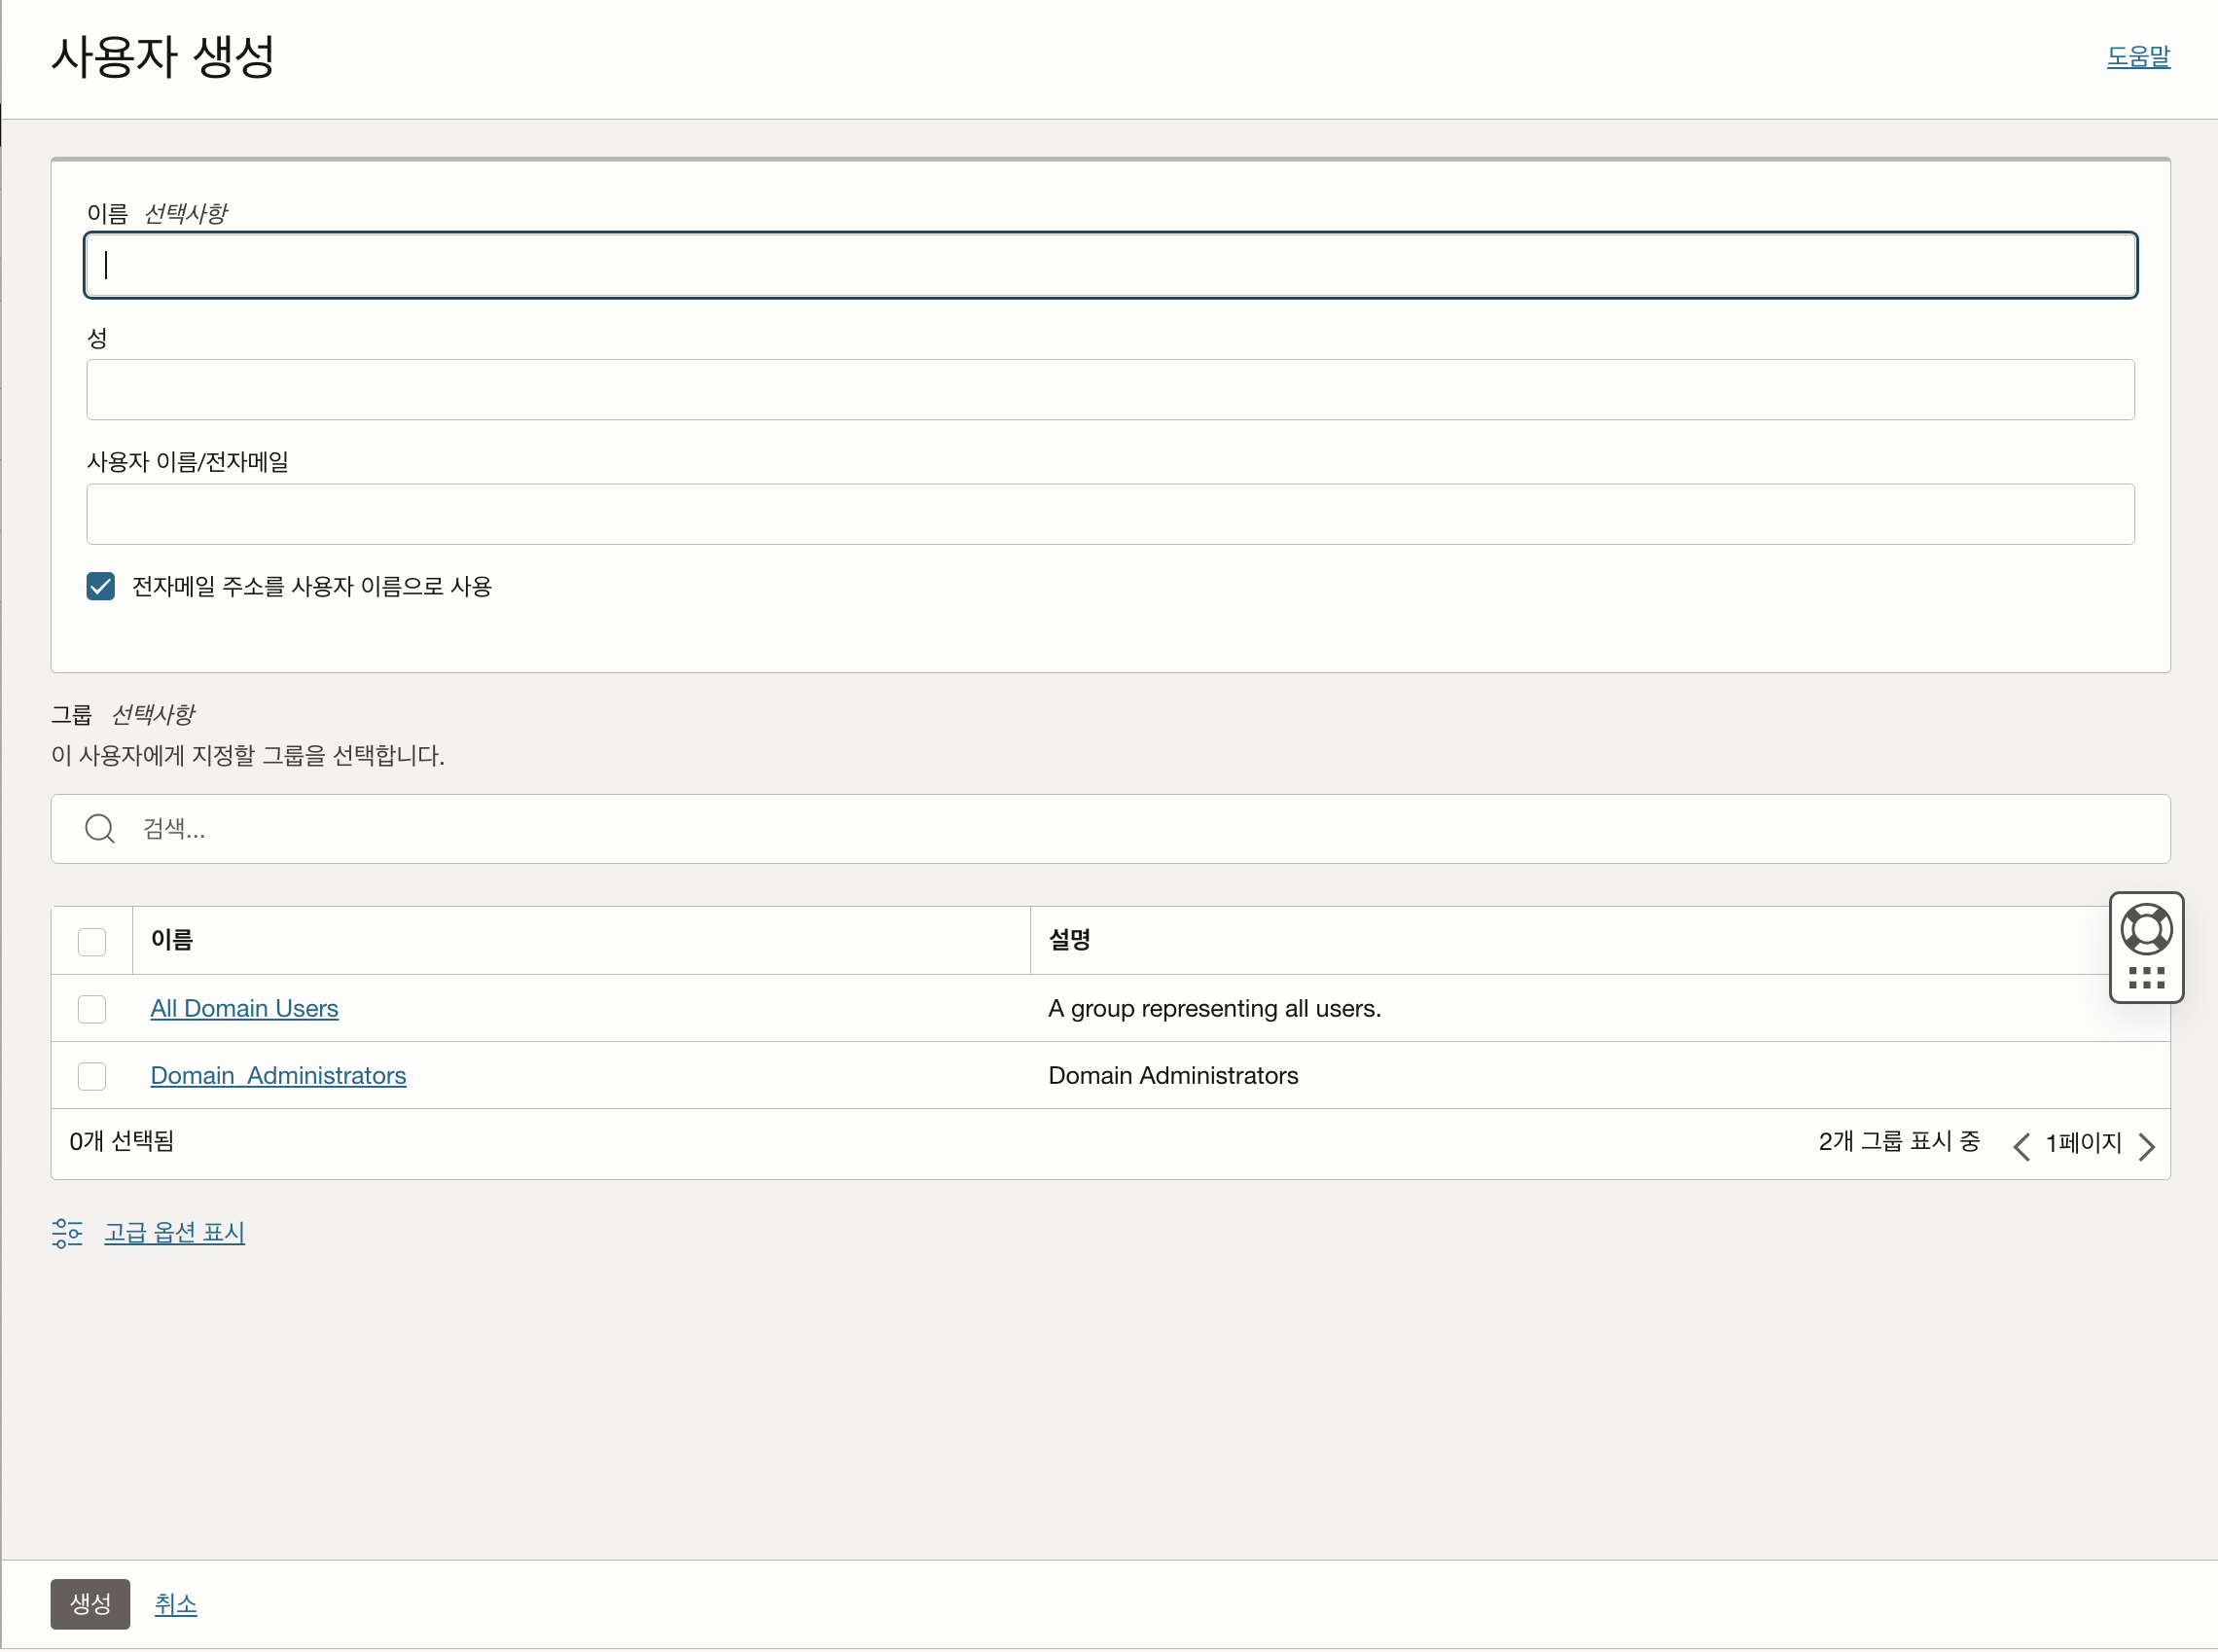
Task: Click the magnifier icon in group search
Action: pyautogui.click(x=99, y=829)
